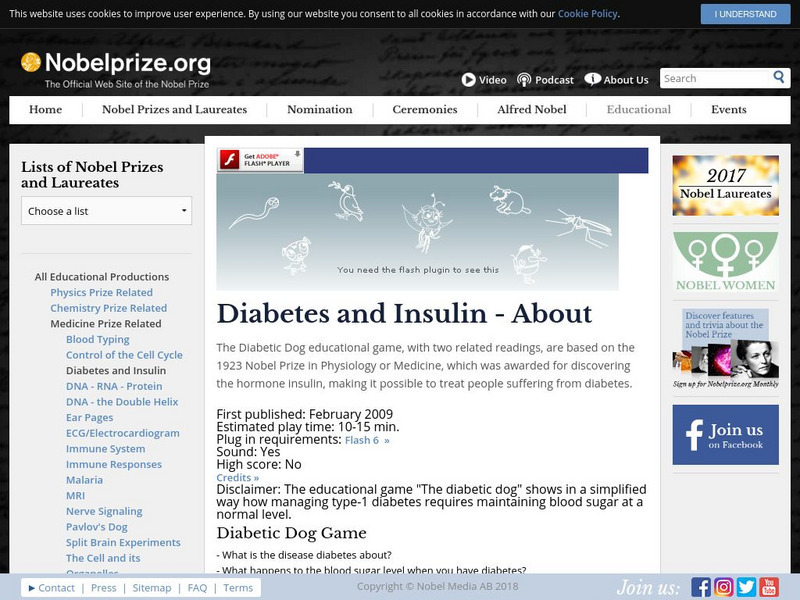Open the Cookie Policy link in the banner

pos(587,14)
